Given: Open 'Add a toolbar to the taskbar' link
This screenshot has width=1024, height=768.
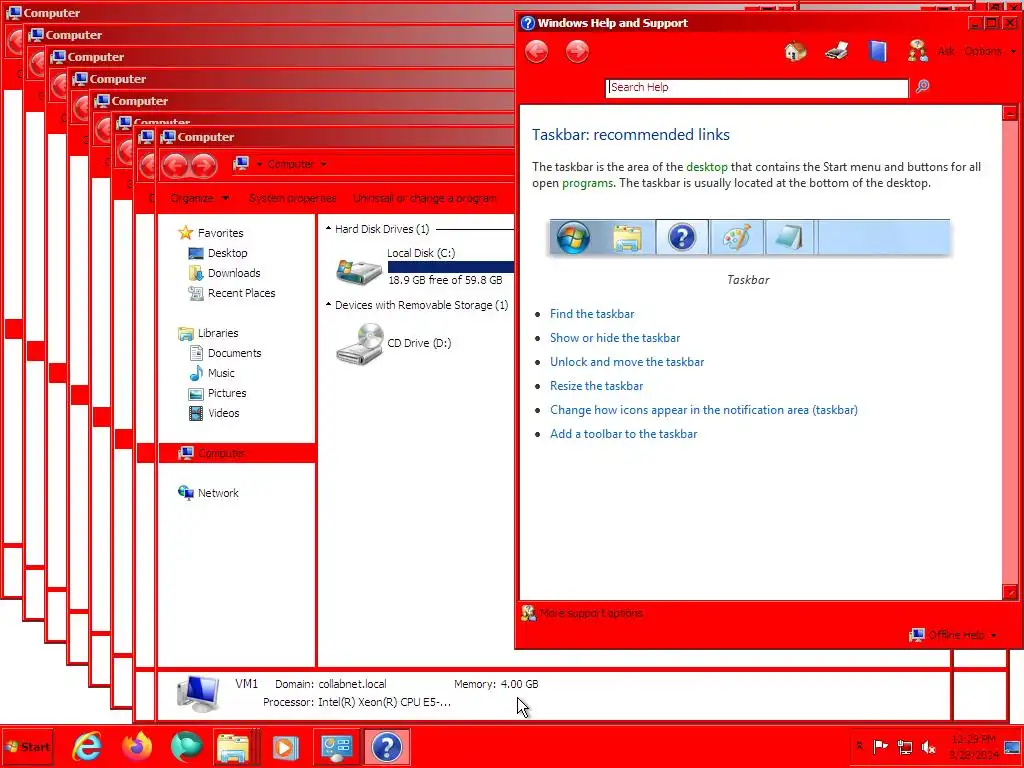Looking at the screenshot, I should (x=624, y=434).
